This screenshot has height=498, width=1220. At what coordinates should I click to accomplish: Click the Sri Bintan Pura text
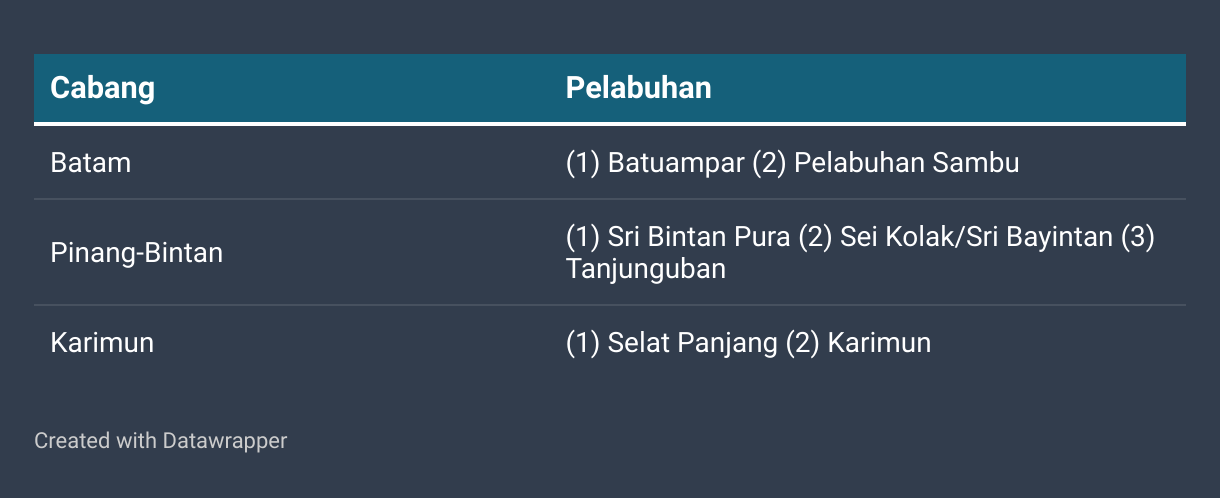coord(699,238)
